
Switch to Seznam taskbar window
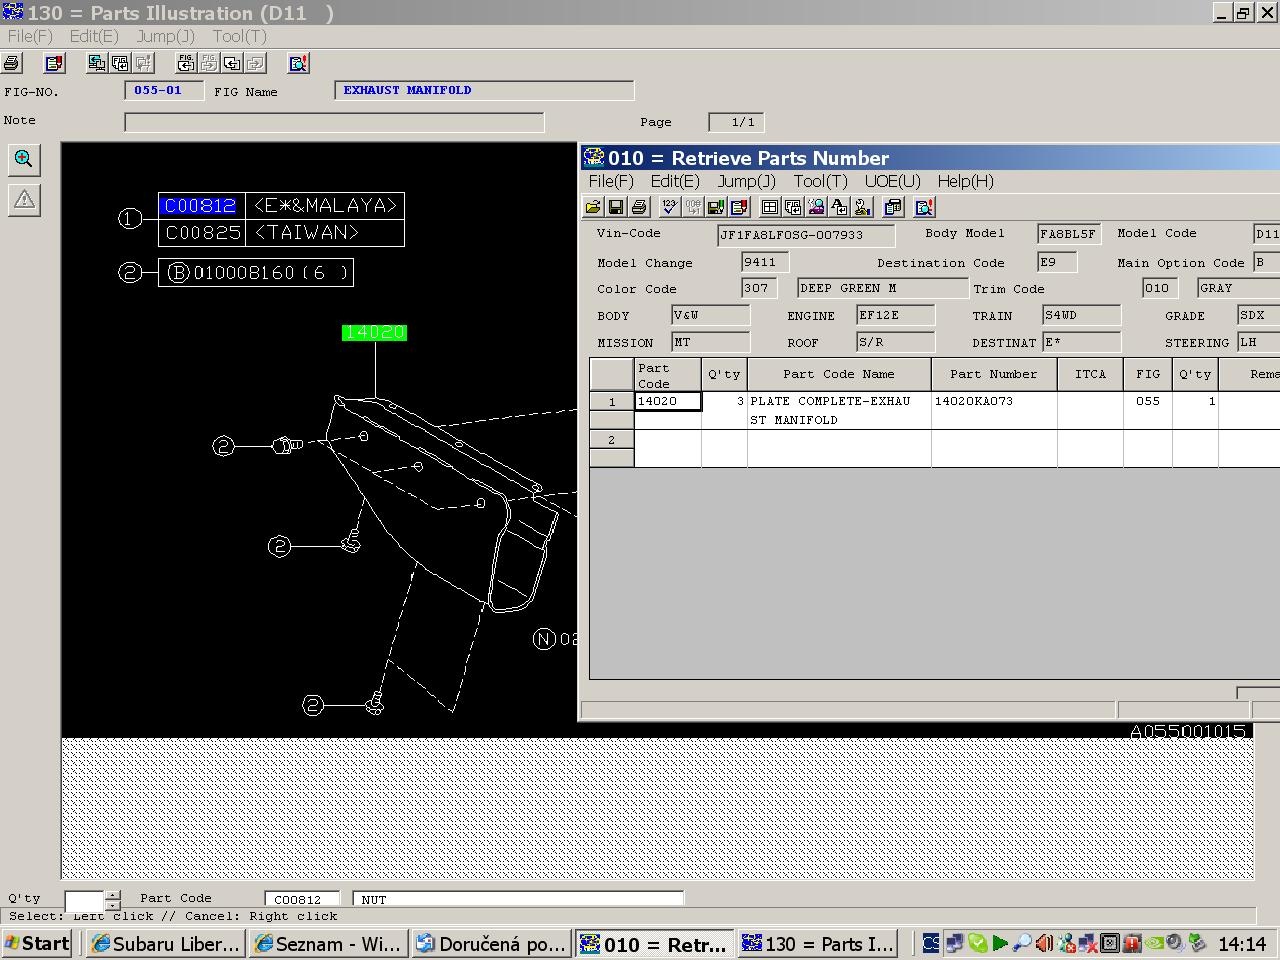tap(328, 943)
